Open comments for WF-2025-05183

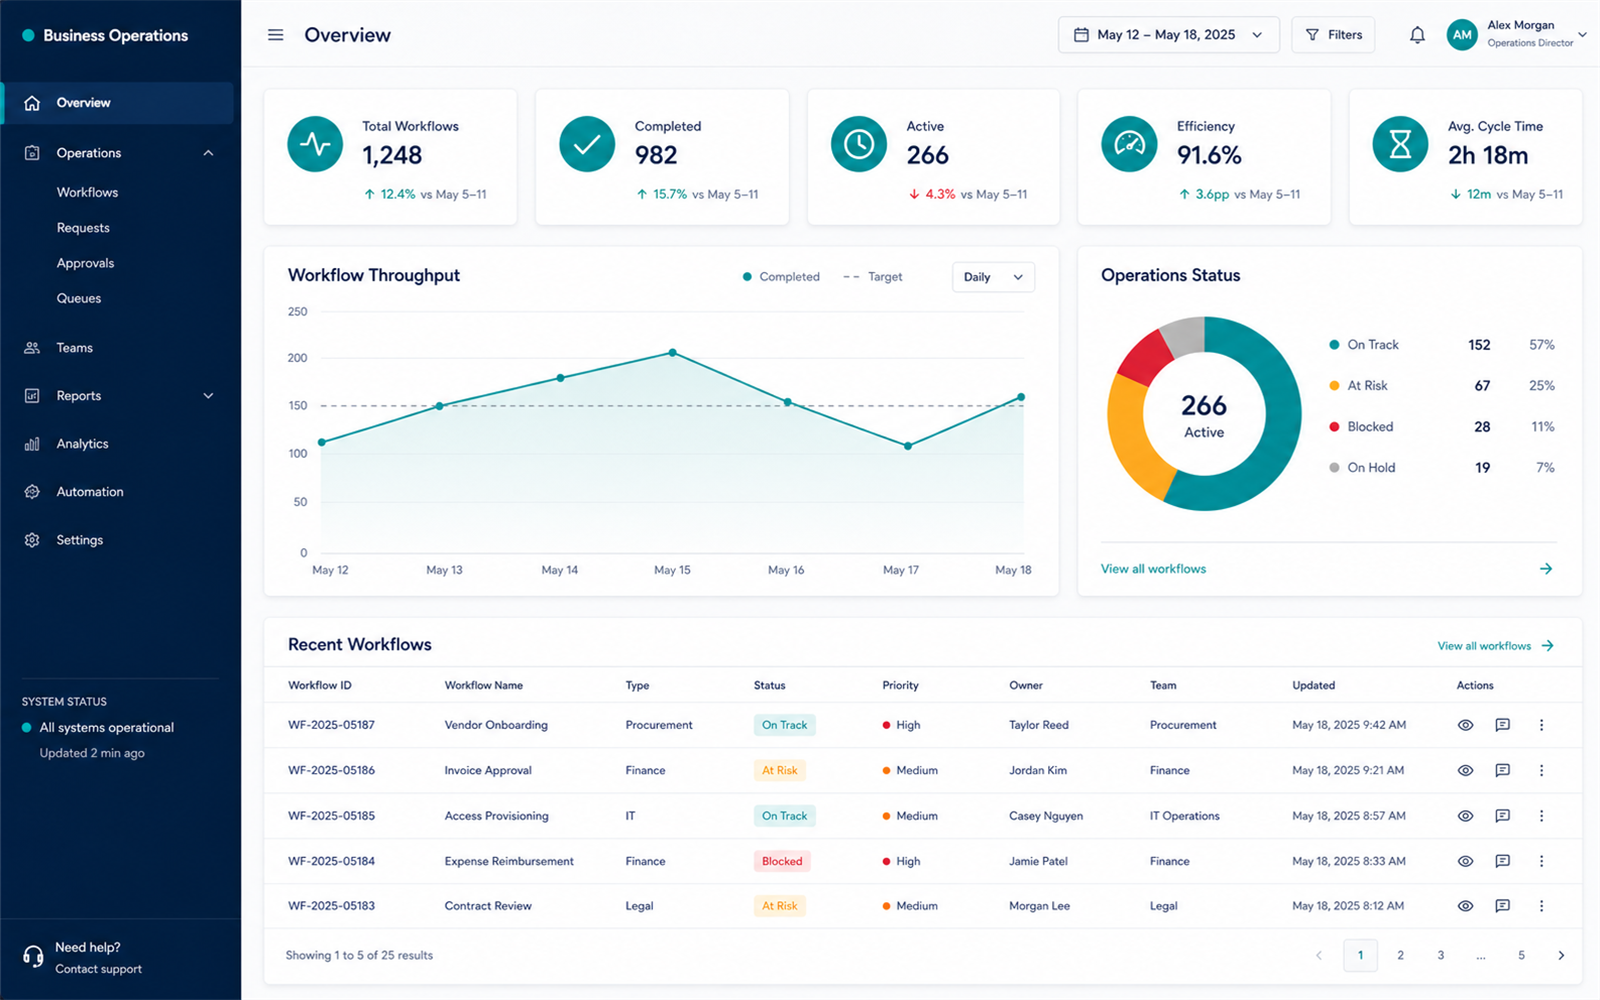[x=1502, y=906]
